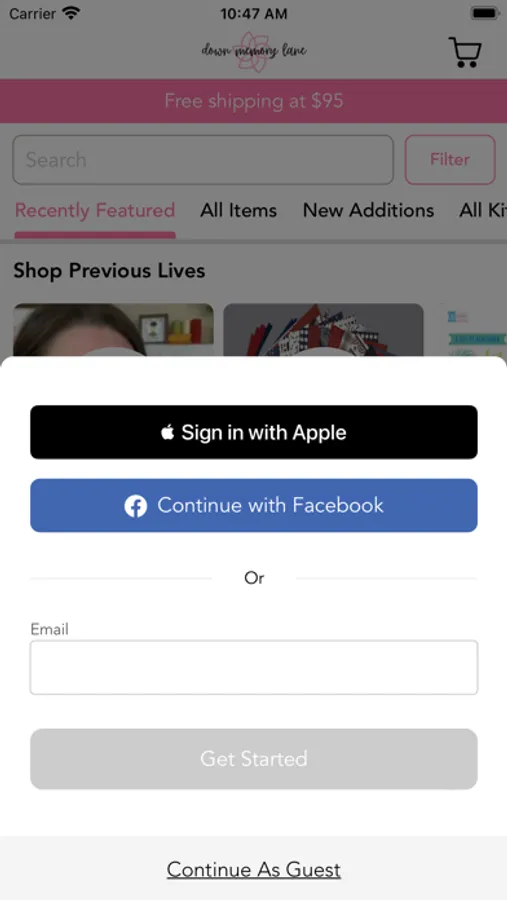Viewport: 507px width, 900px height.
Task: Tap the Free shipping at $95 banner
Action: tap(253, 101)
